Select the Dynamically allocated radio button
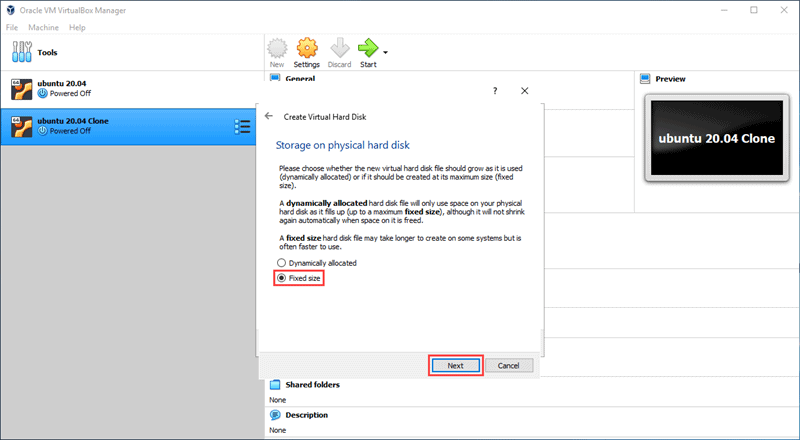Image resolution: width=800 pixels, height=440 pixels. pyautogui.click(x=281, y=263)
